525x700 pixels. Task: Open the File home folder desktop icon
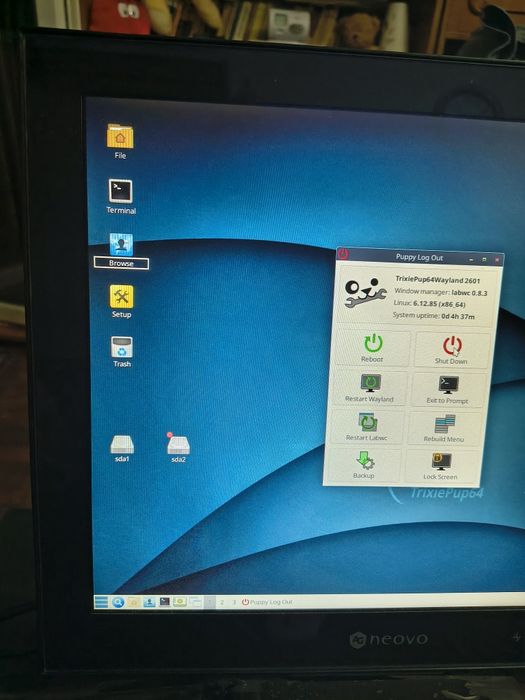120,142
